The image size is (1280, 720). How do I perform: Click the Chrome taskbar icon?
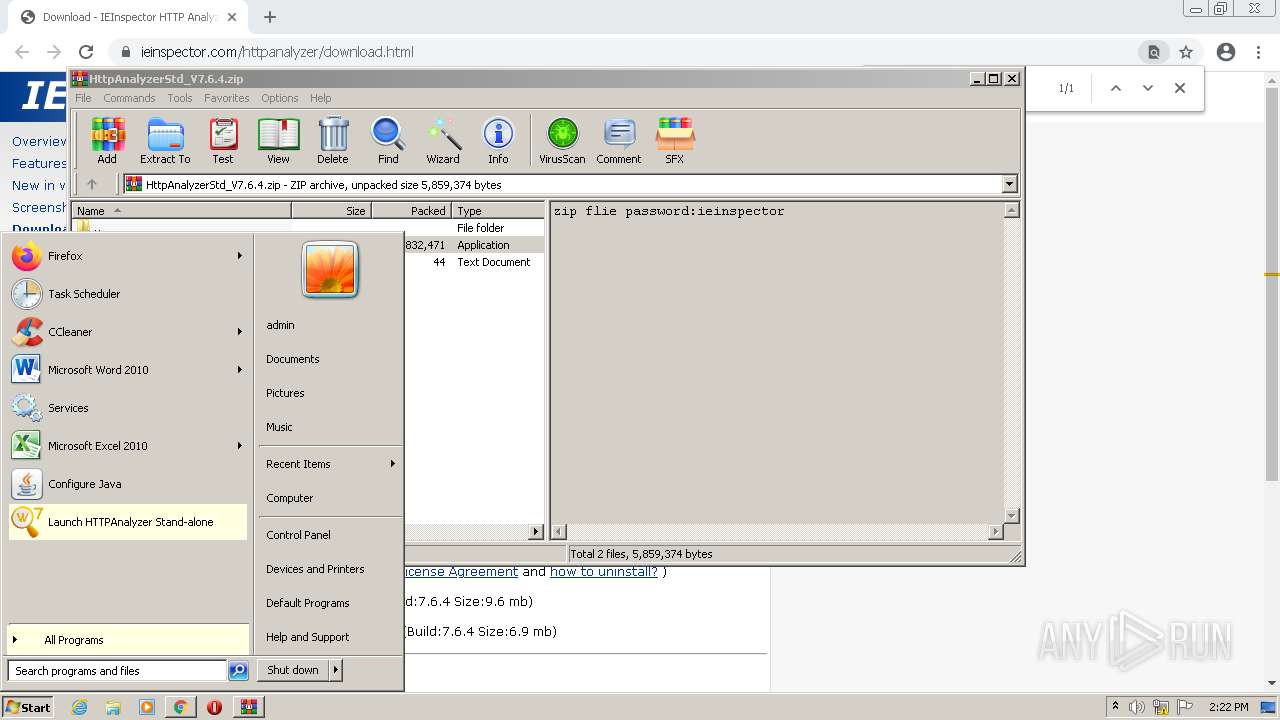point(180,707)
